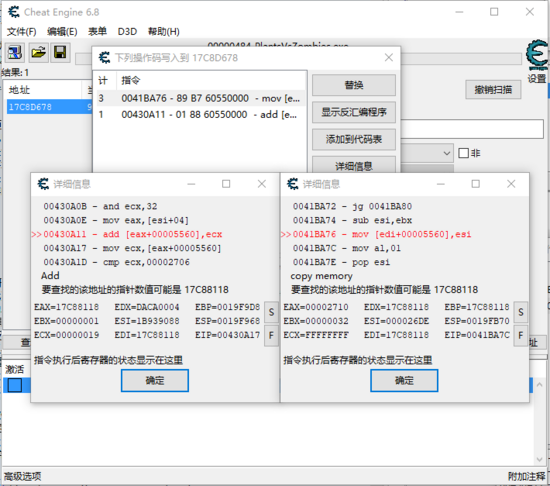Click disassembly line 00430A1D cmp ecx,00002706
The width and height of the screenshot is (550, 486).
116,262
